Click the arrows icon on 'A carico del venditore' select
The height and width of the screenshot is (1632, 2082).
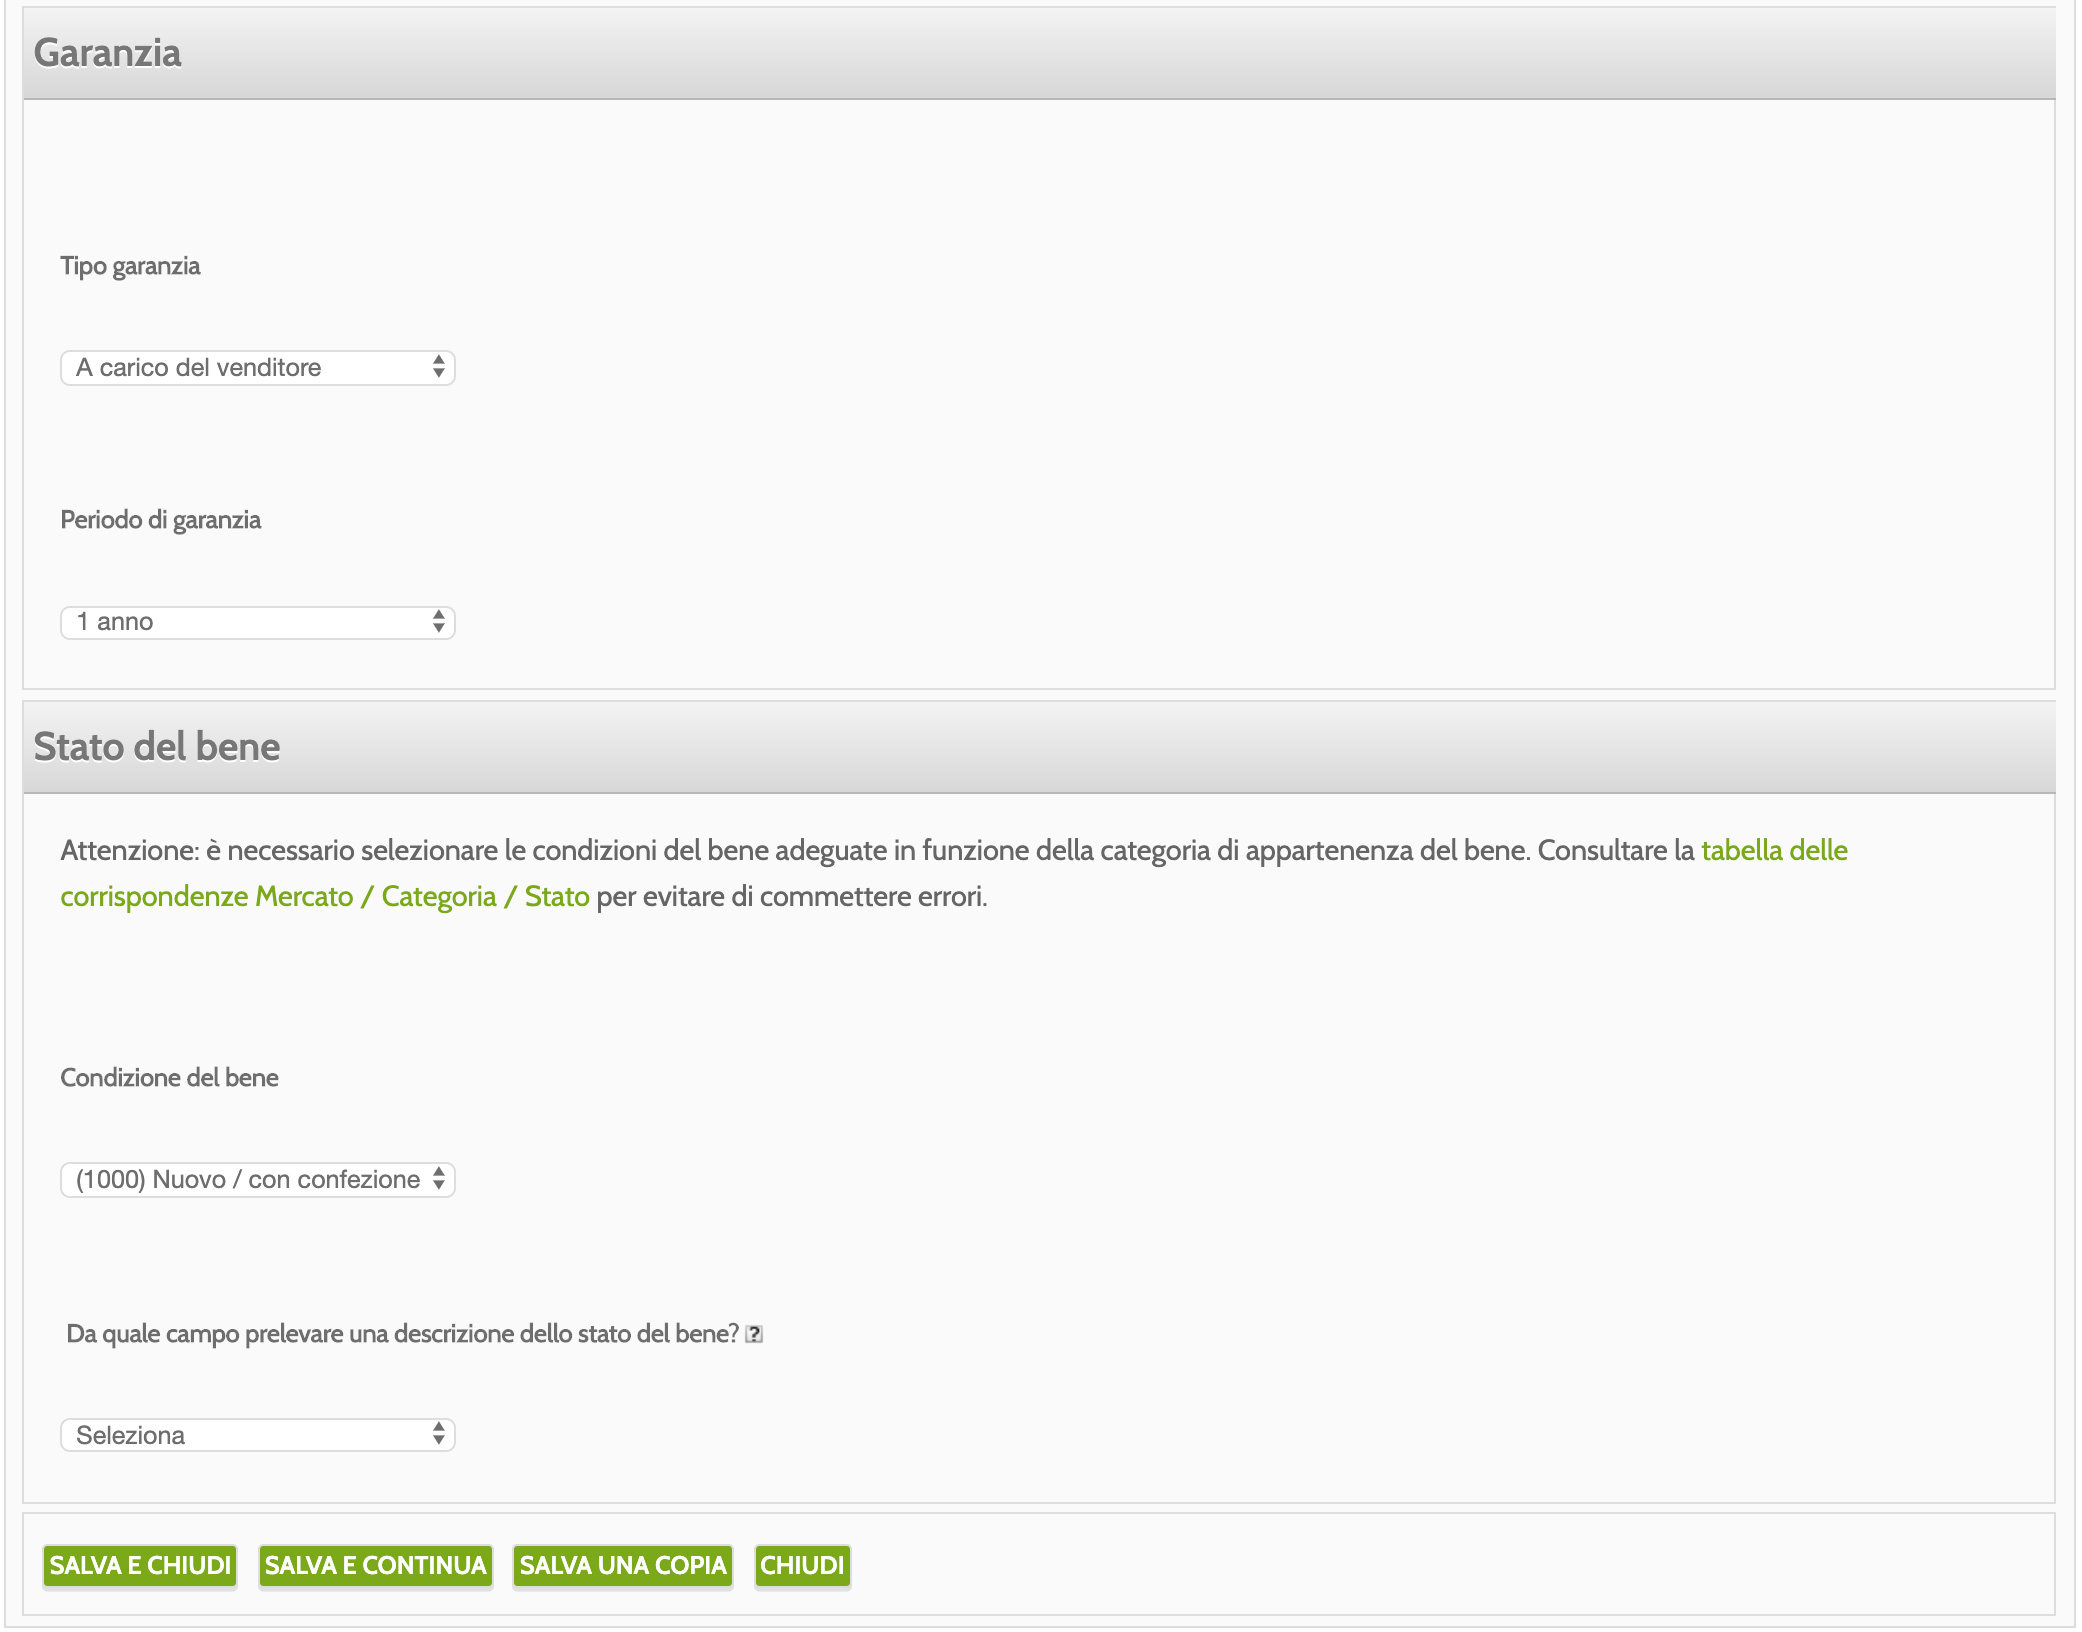tap(438, 367)
